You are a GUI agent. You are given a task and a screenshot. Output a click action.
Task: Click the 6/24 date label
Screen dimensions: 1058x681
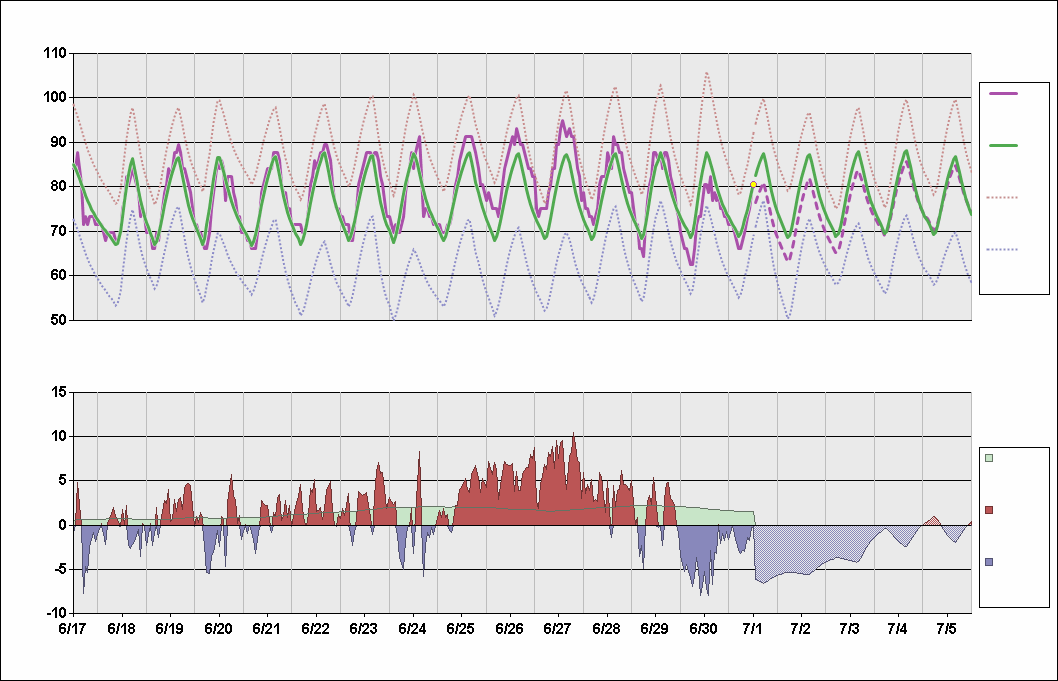[x=412, y=629]
